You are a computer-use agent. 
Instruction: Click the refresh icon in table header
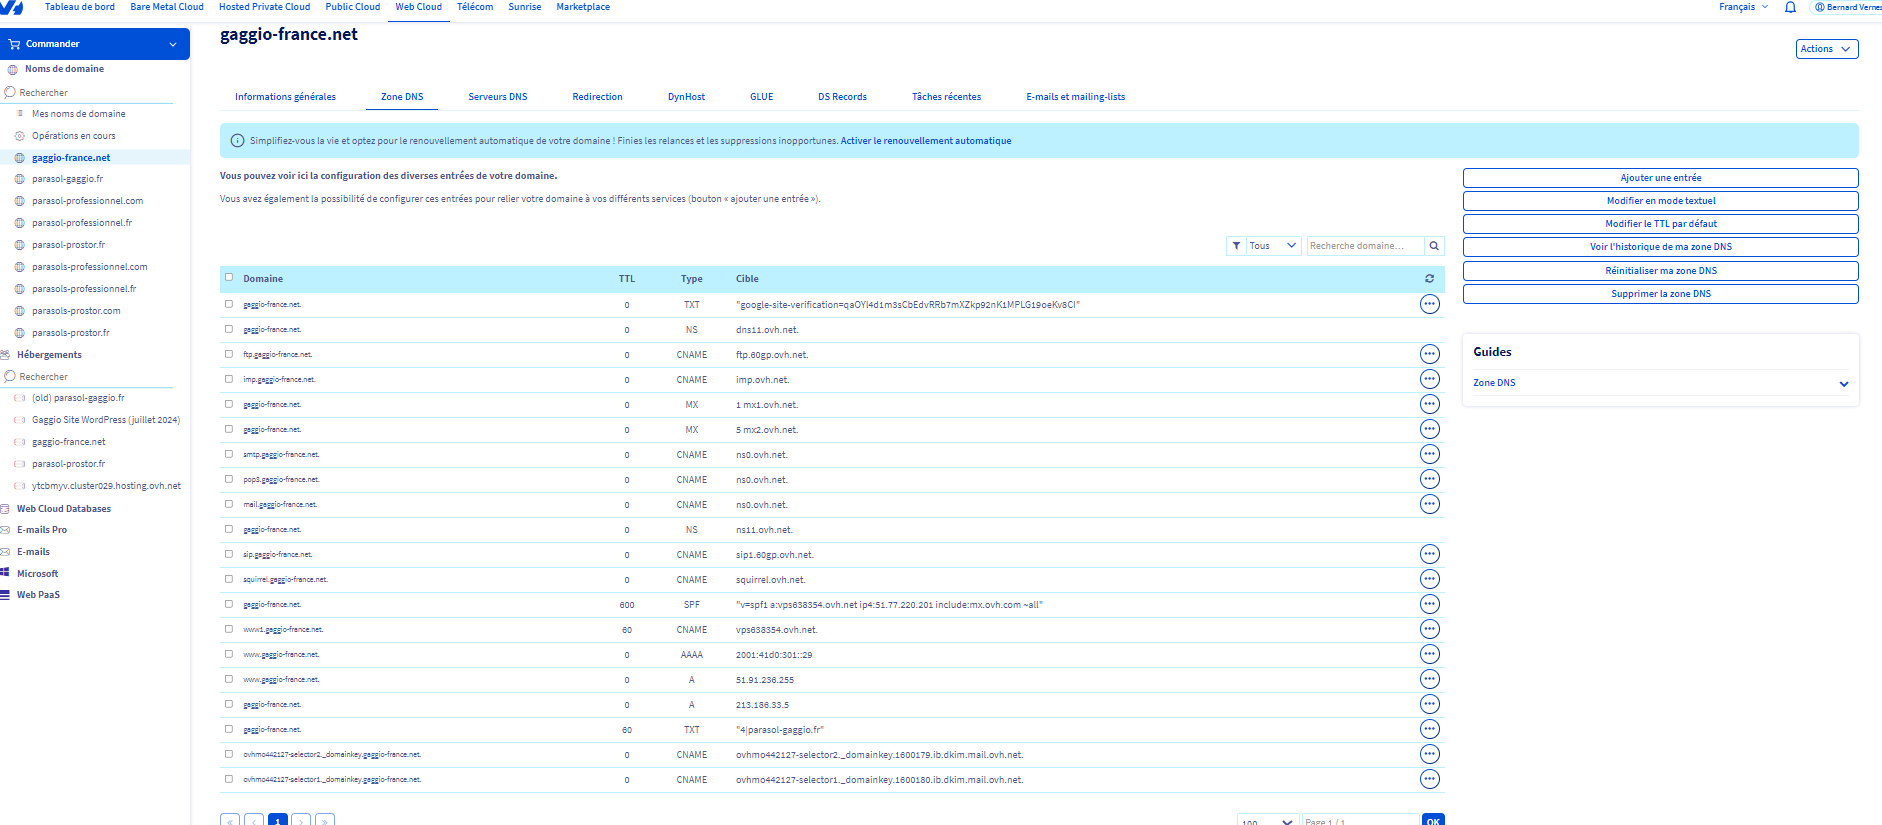[1429, 279]
